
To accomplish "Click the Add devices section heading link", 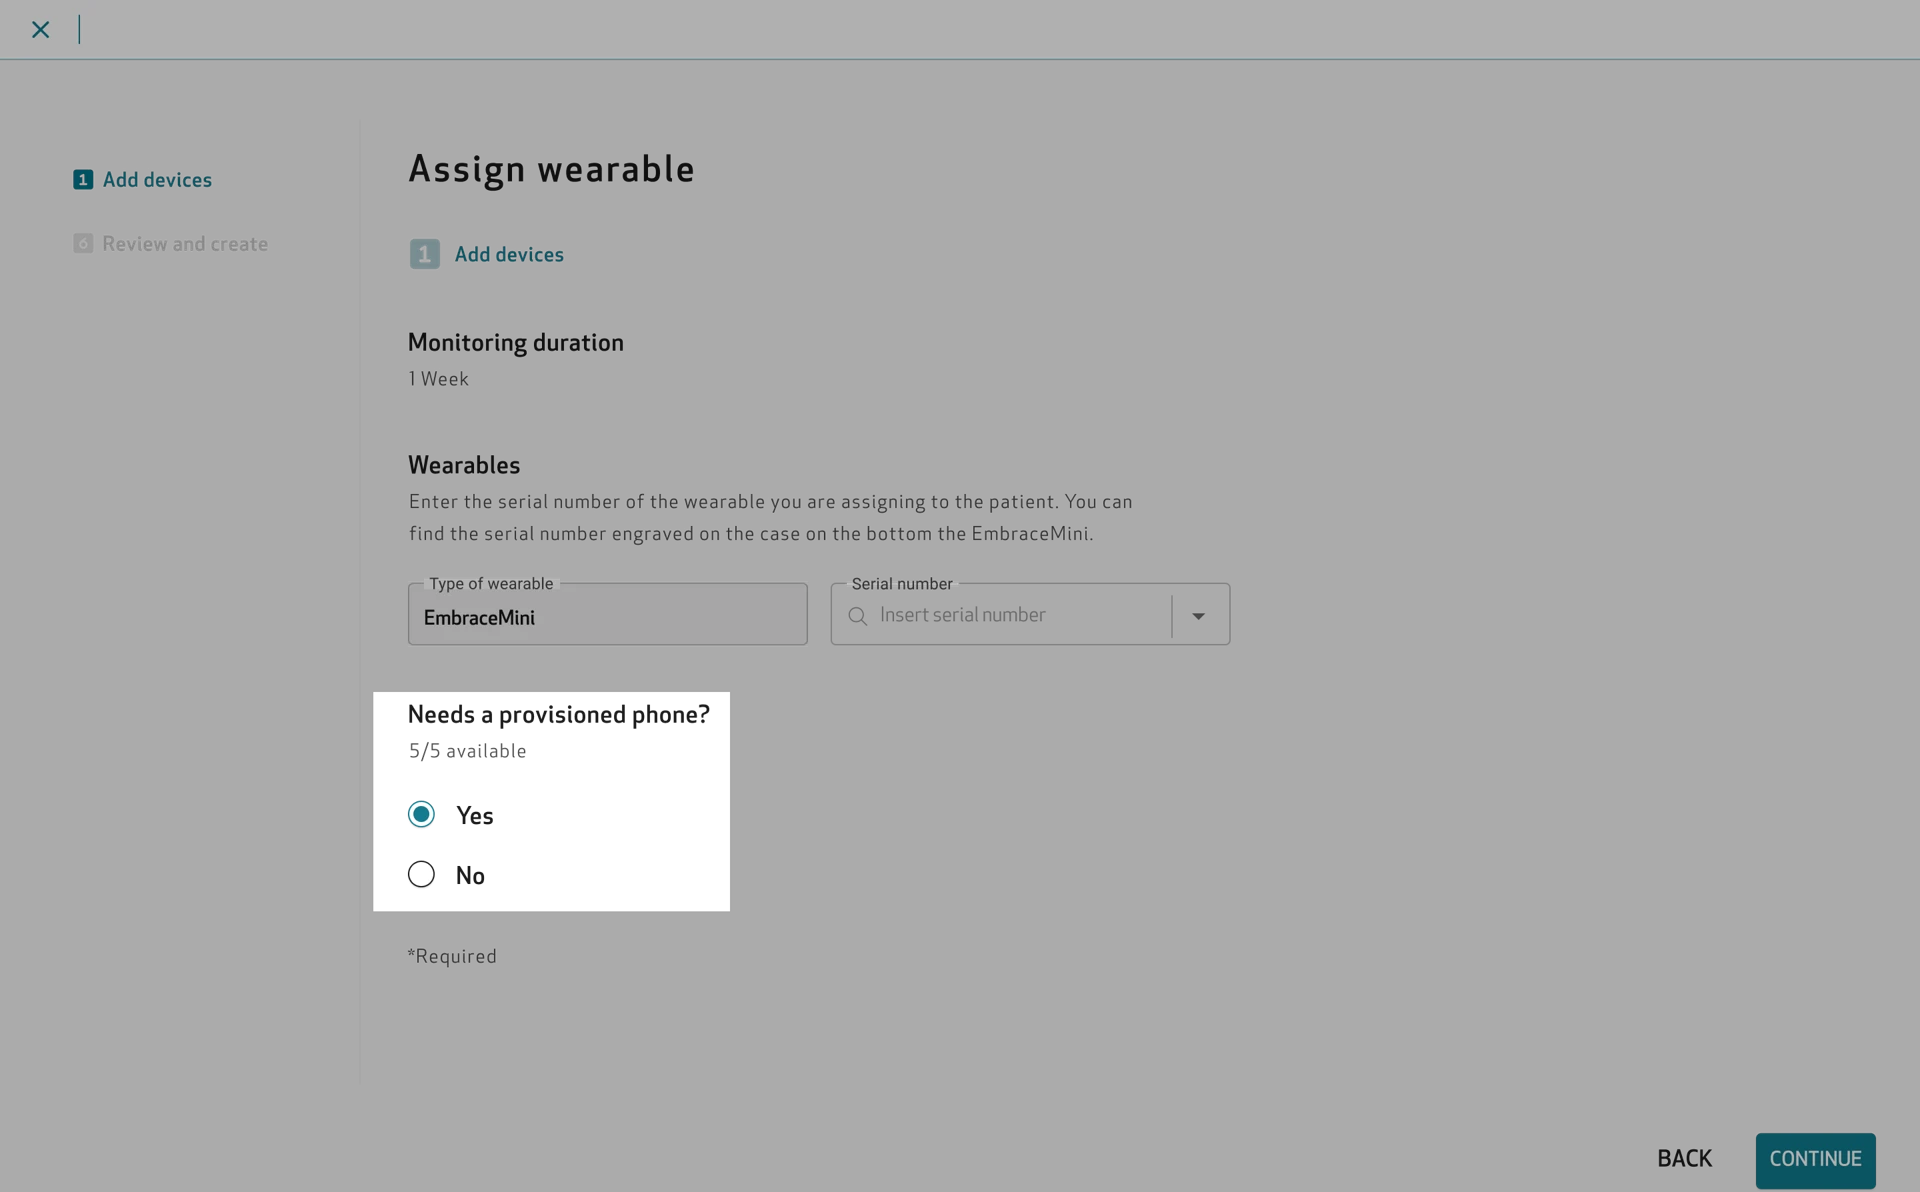I will [x=509, y=255].
